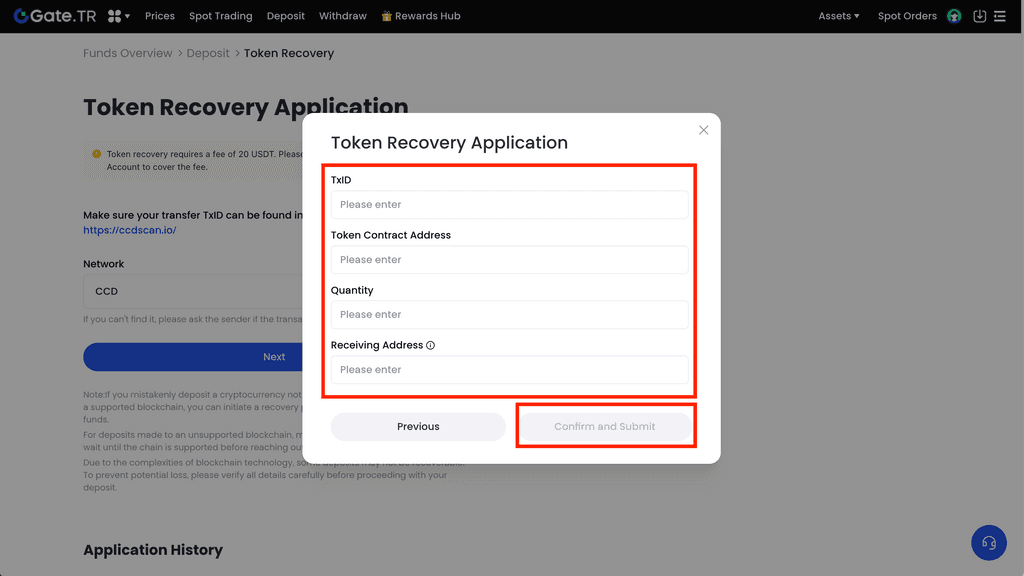Expand the Assets dropdown
The image size is (1024, 576).
click(838, 16)
